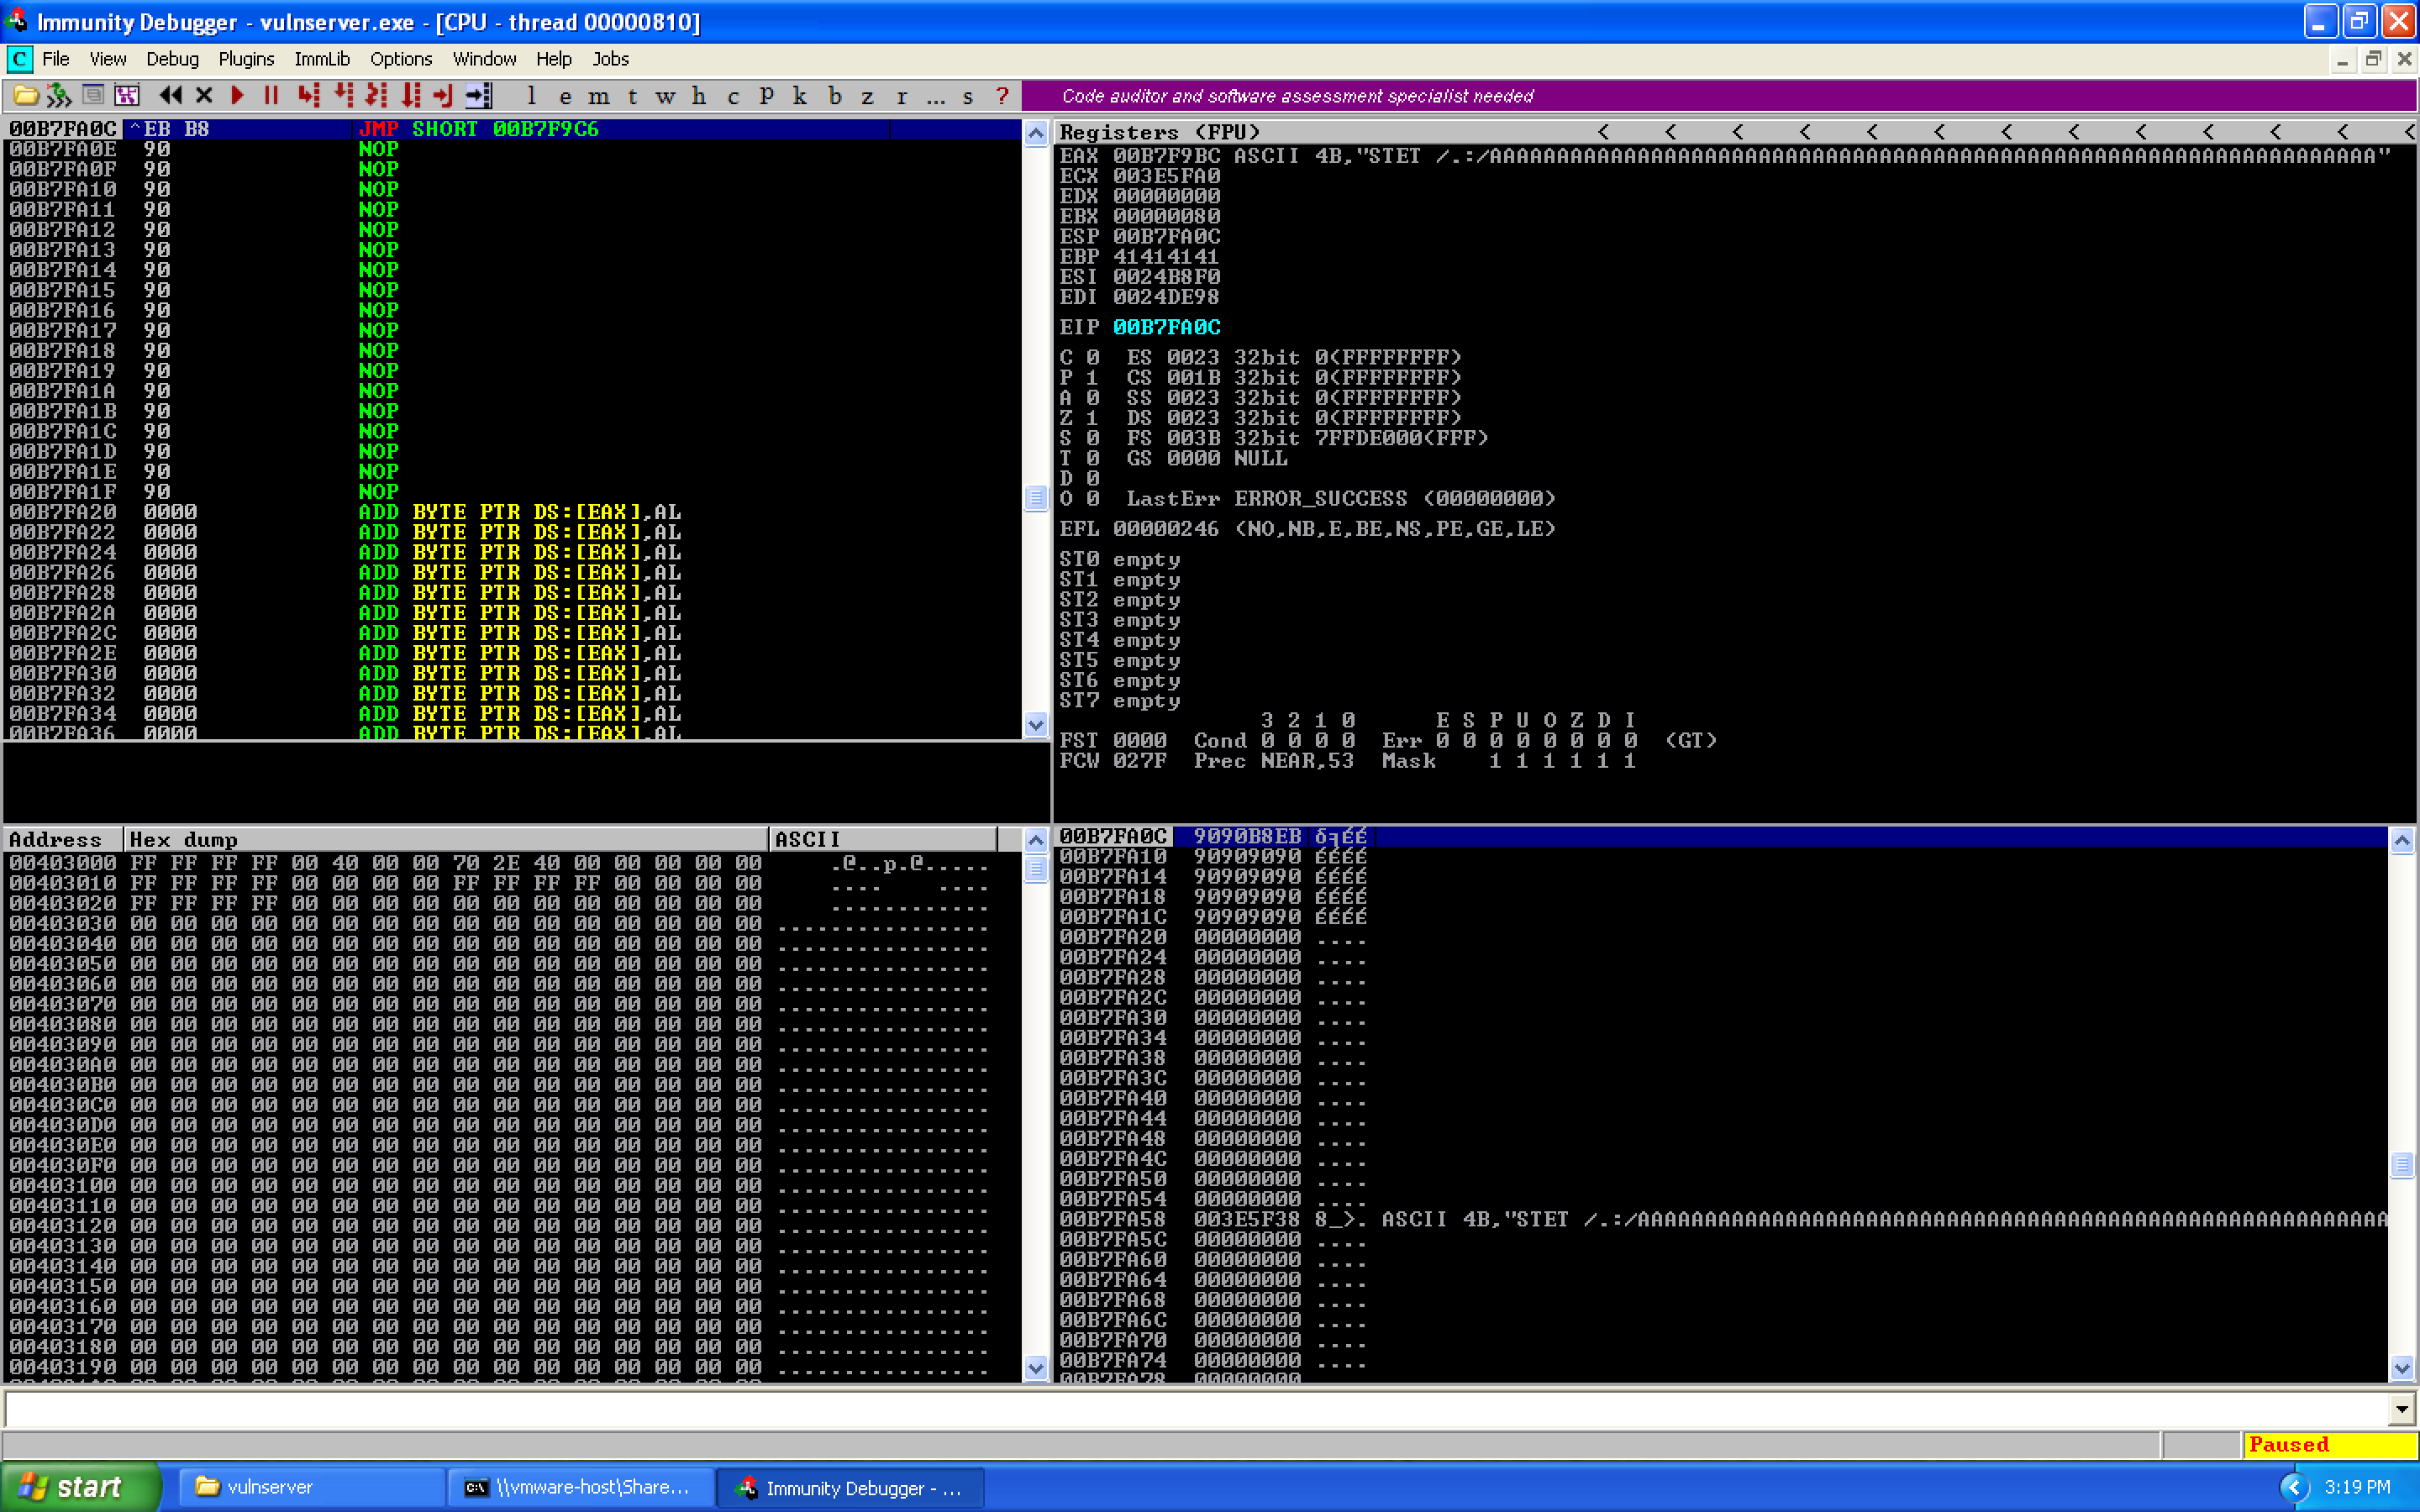Viewport: 2420px width, 1512px height.
Task: Open the Plugins menu
Action: [x=246, y=59]
